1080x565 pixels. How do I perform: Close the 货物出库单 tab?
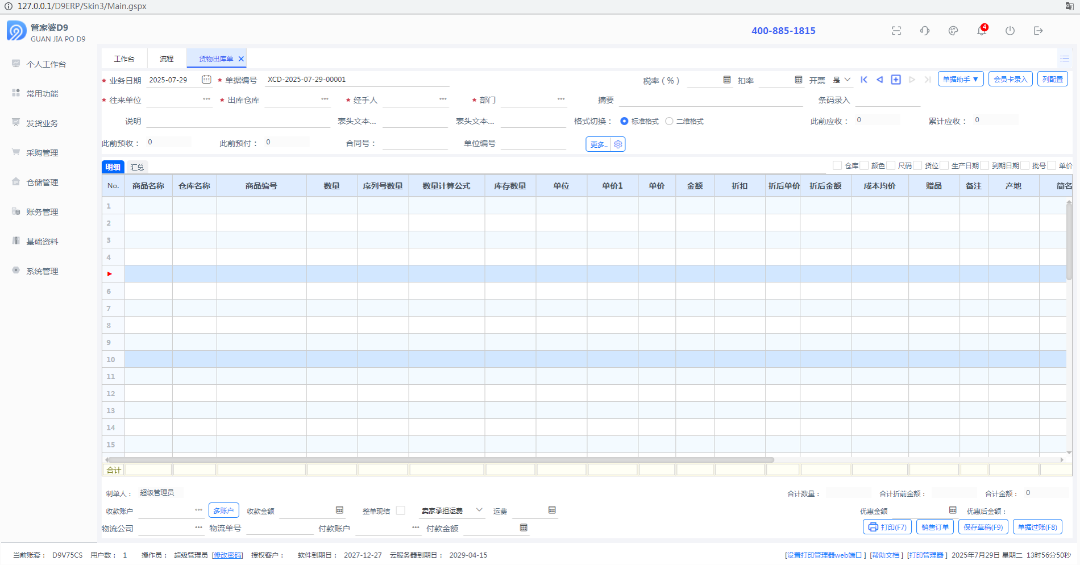(x=241, y=59)
